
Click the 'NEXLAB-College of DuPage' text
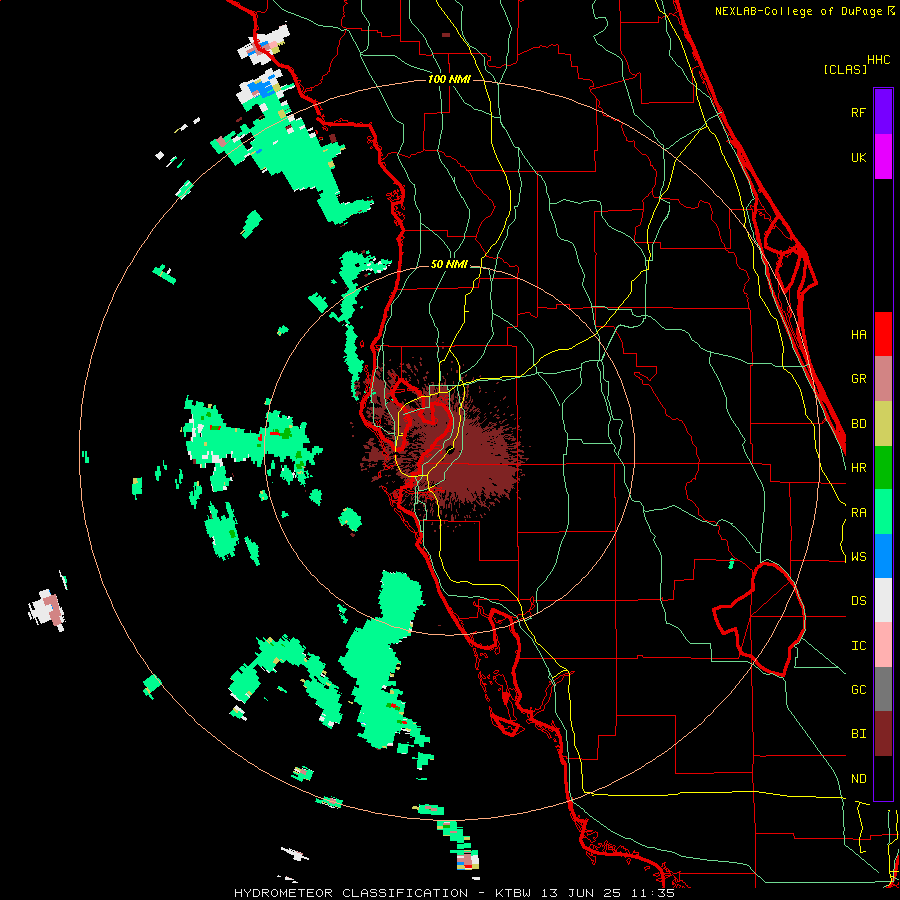(800, 11)
